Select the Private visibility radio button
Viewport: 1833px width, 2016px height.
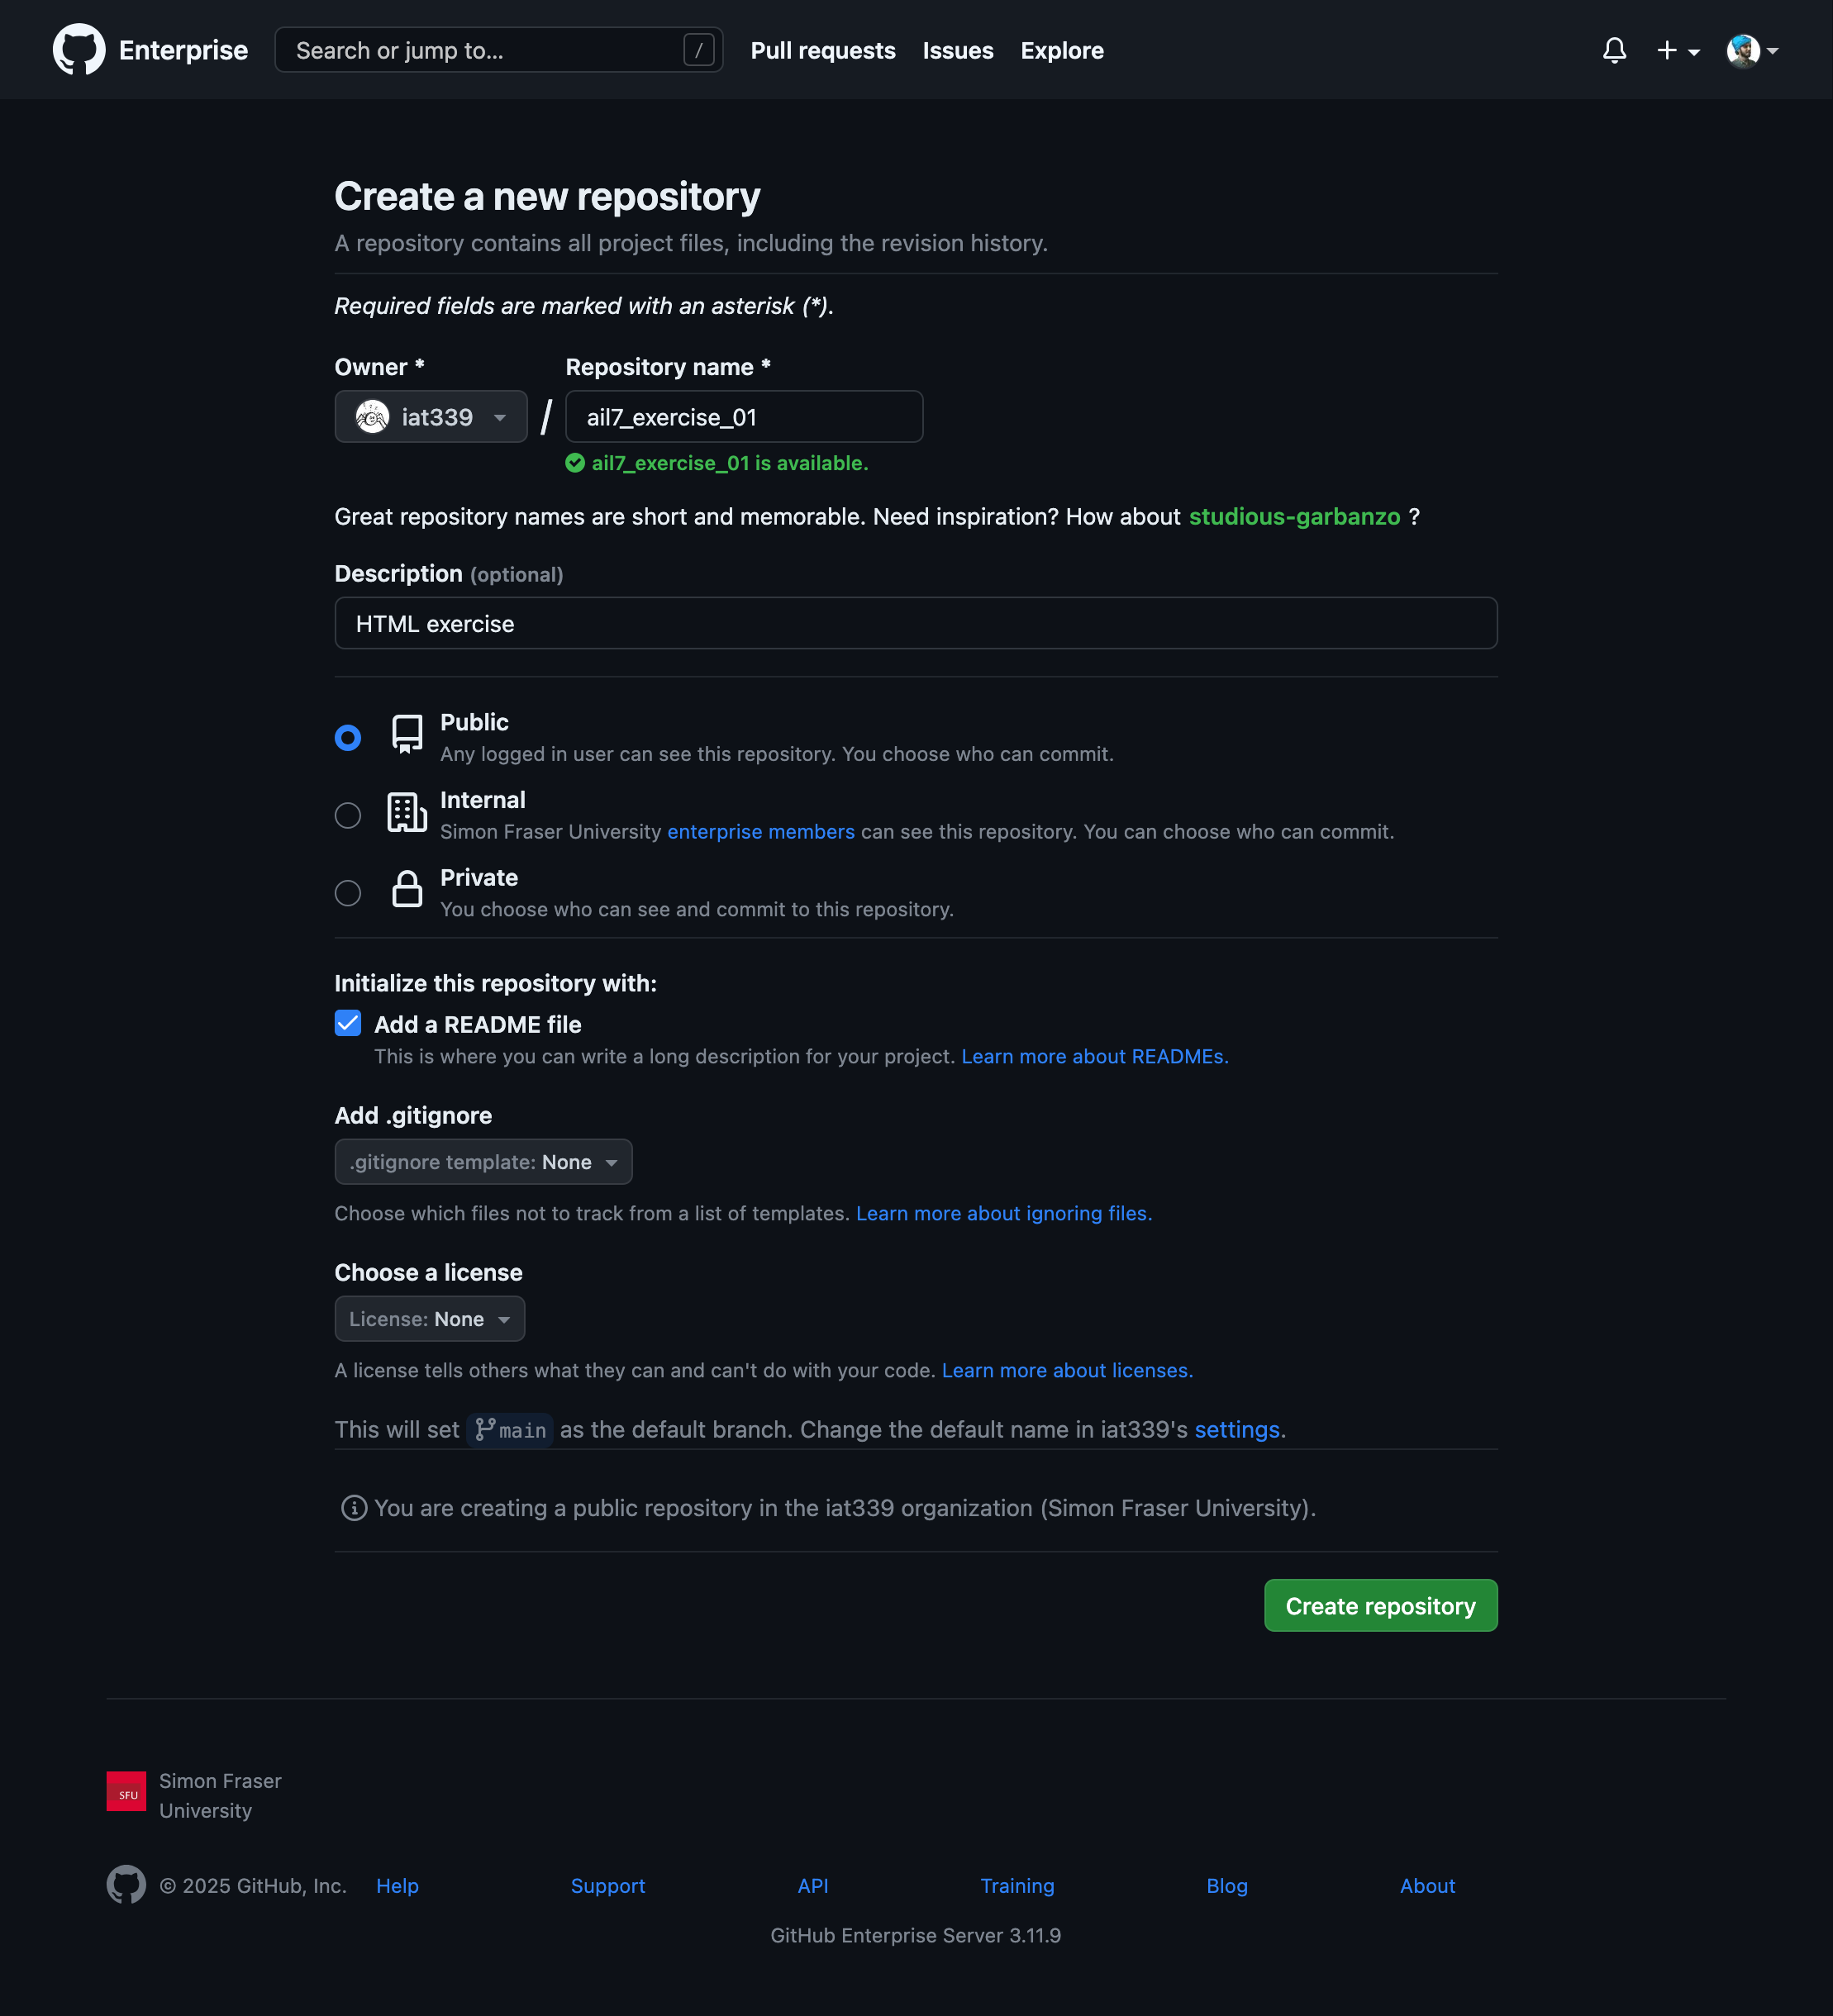pos(347,892)
